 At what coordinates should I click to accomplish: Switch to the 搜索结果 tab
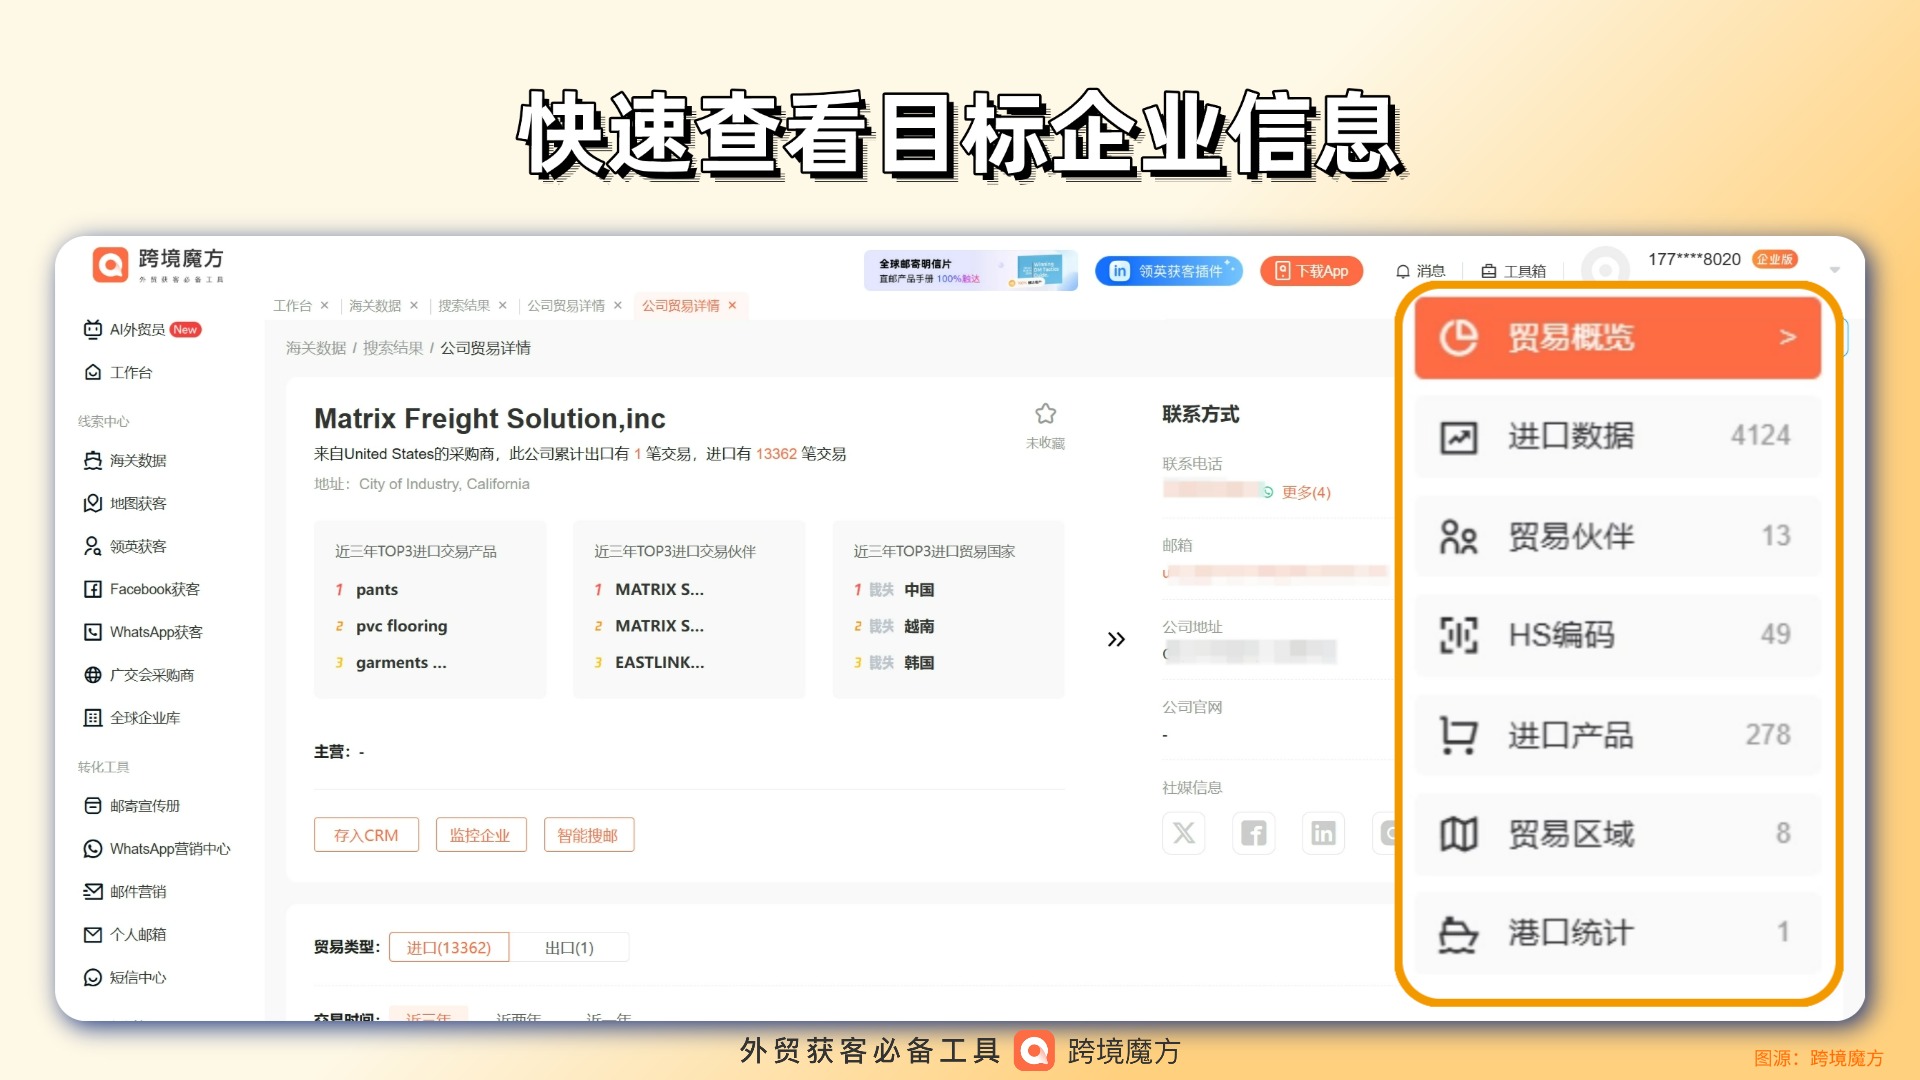pyautogui.click(x=463, y=306)
